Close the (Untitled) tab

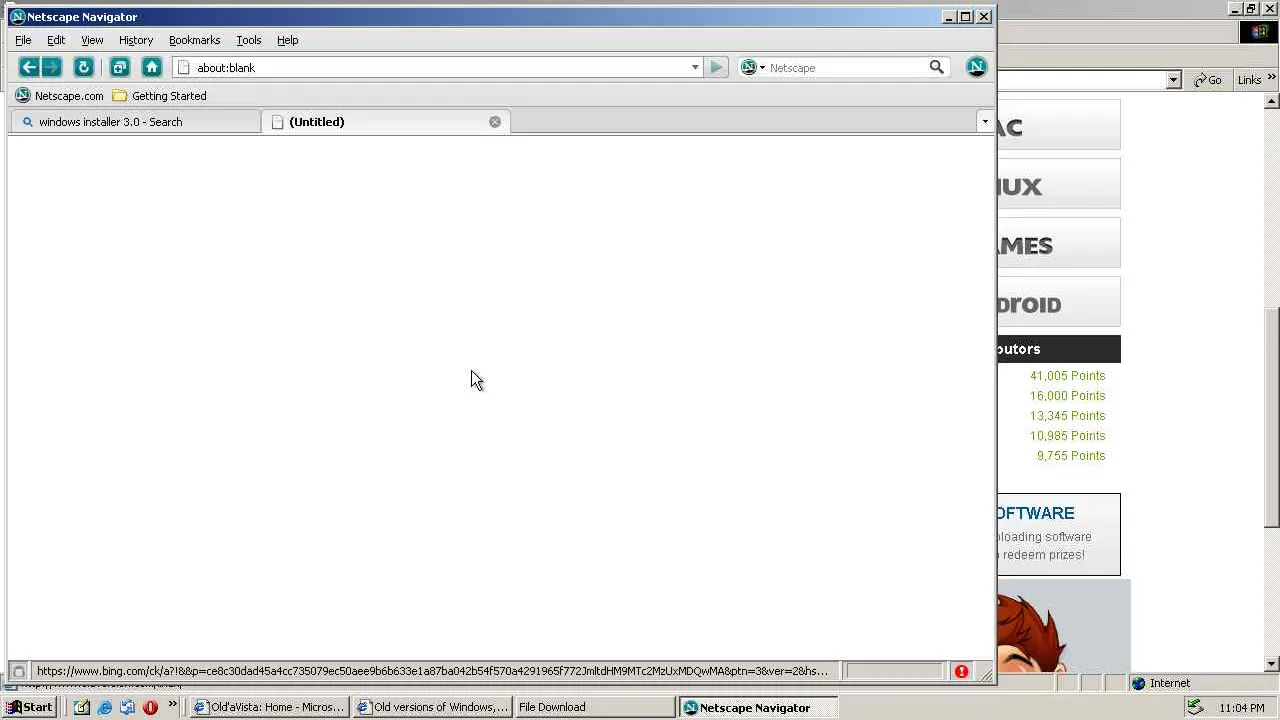495,122
